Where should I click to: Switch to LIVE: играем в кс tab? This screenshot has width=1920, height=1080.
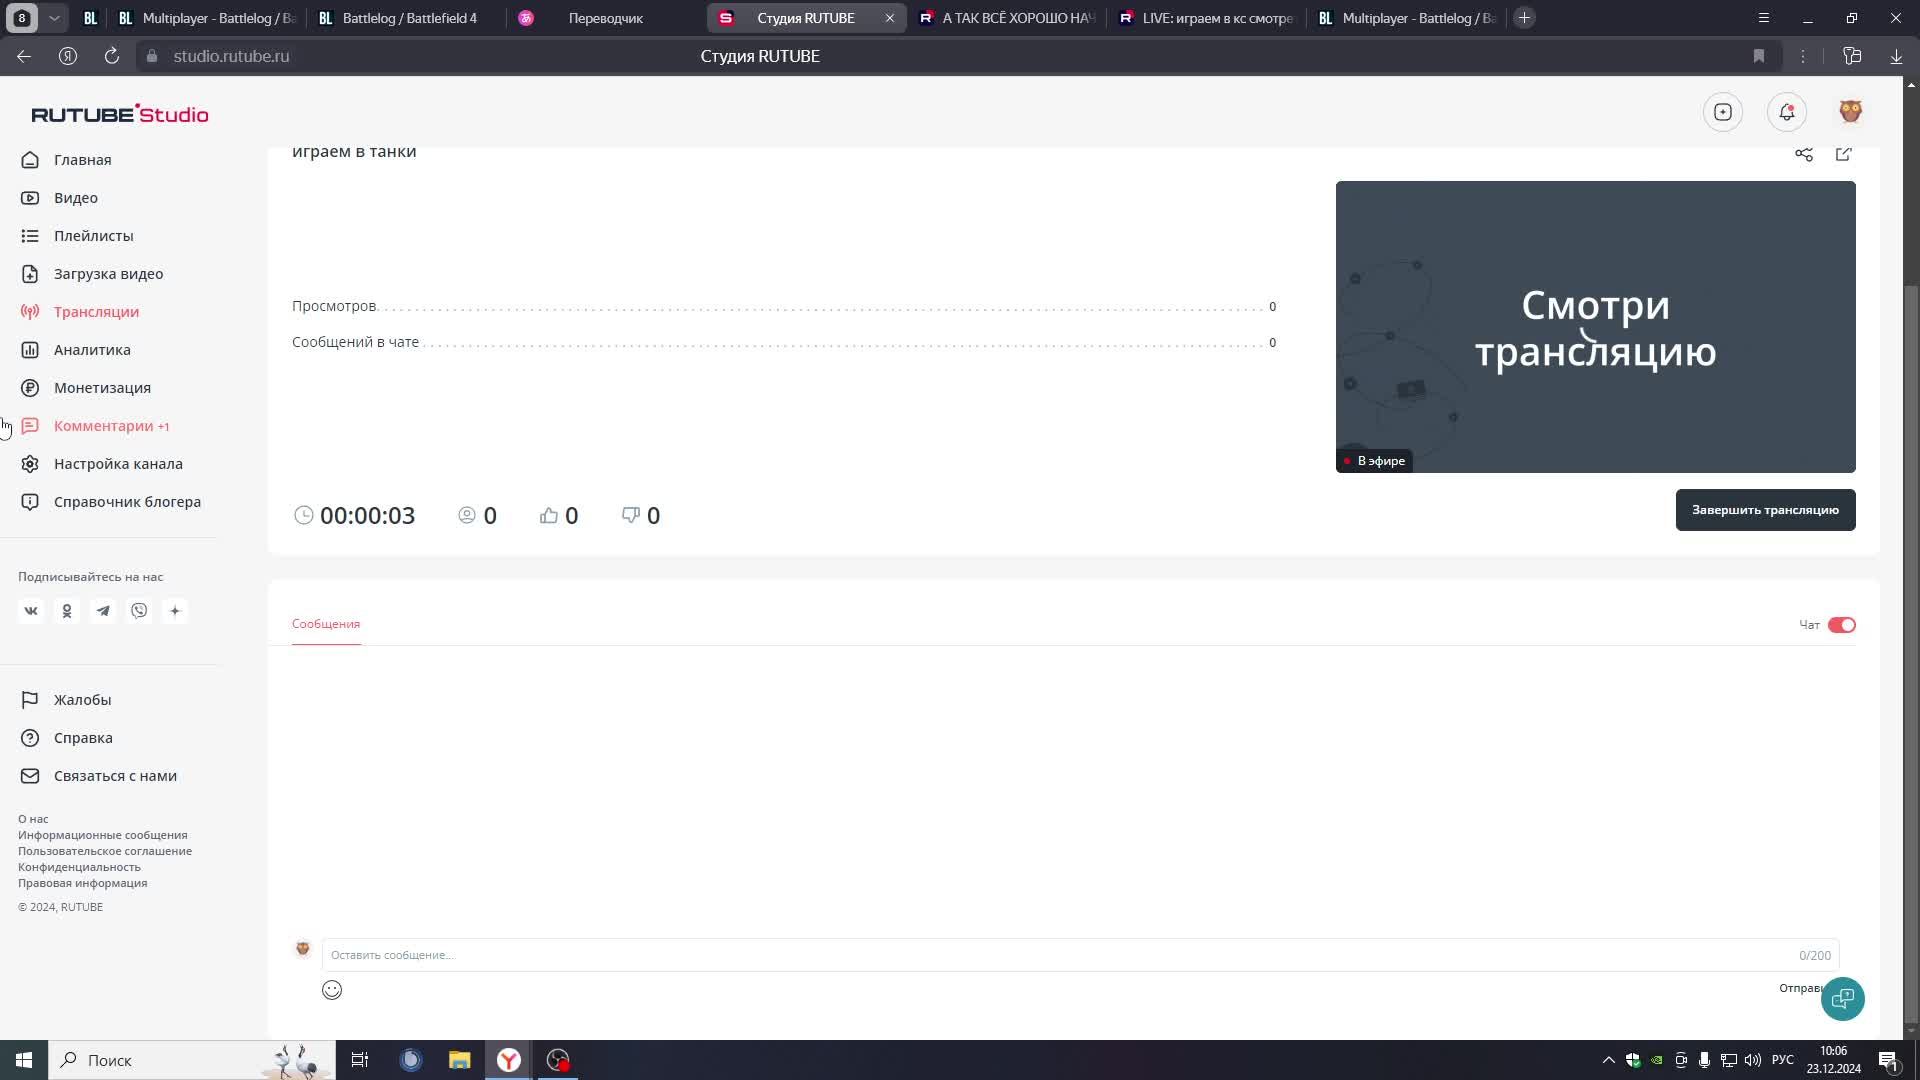(x=1207, y=18)
